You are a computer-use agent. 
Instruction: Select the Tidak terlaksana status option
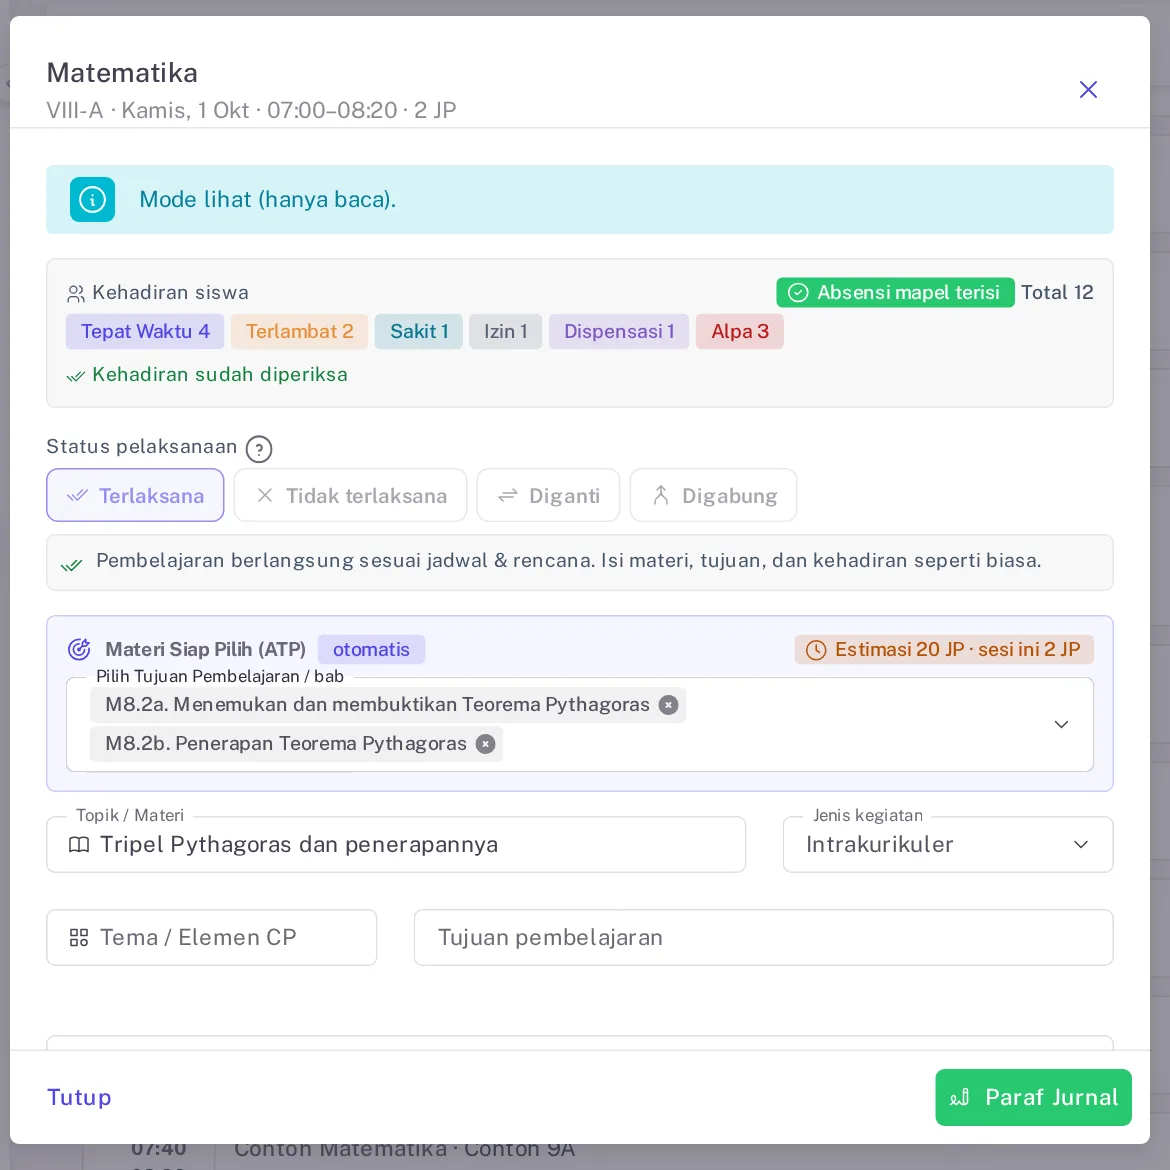coord(351,495)
